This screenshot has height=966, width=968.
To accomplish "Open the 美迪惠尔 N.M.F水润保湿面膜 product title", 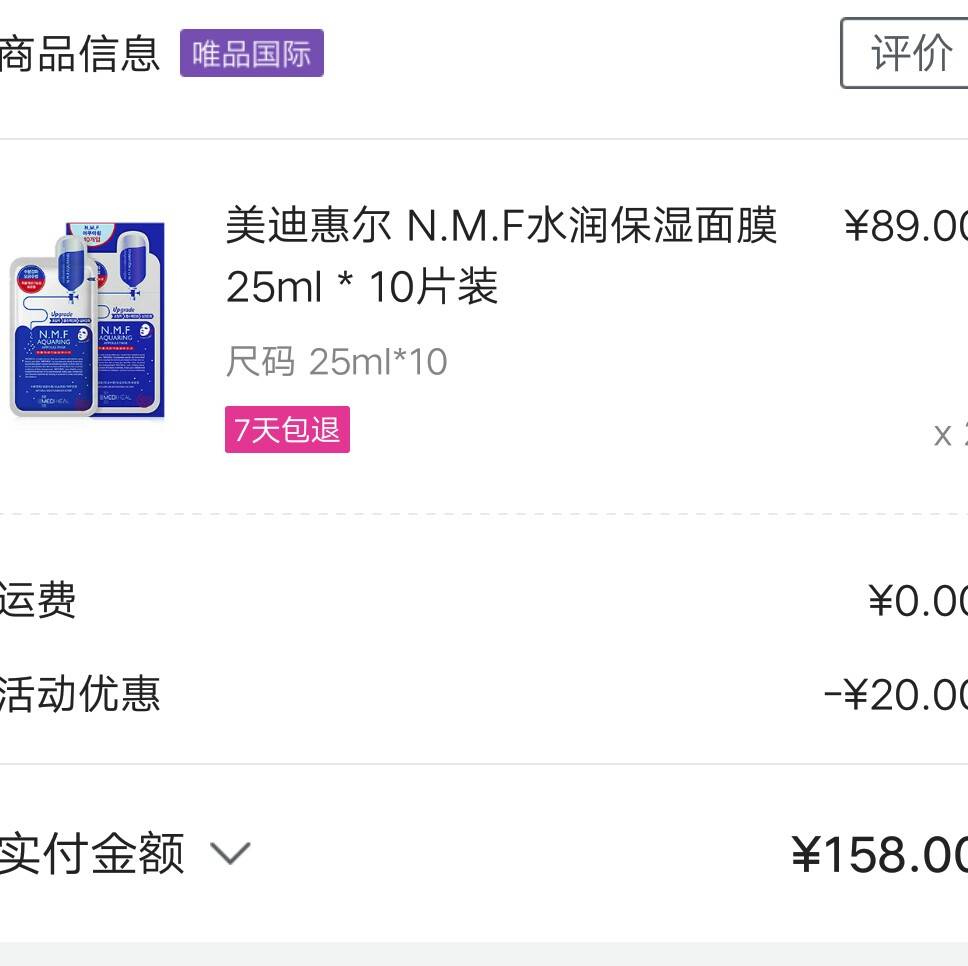I will (x=500, y=226).
